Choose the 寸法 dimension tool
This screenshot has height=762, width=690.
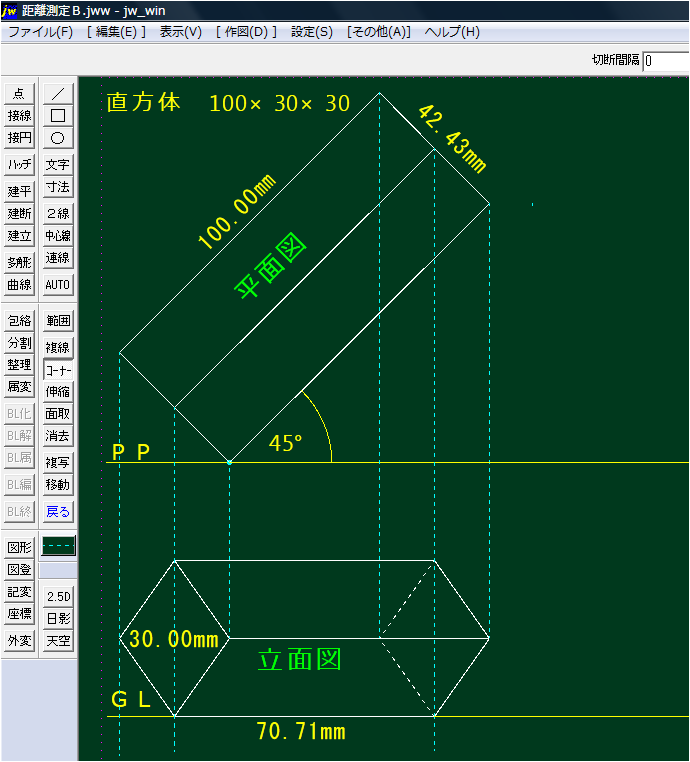tap(58, 187)
